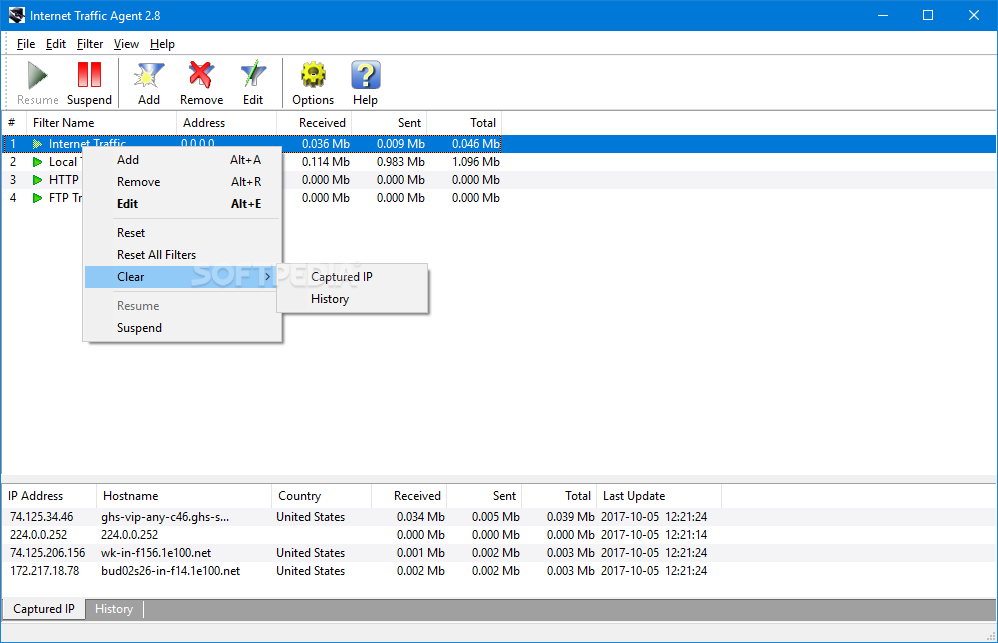
Task: Open the Edit menu in menu bar
Action: point(55,44)
